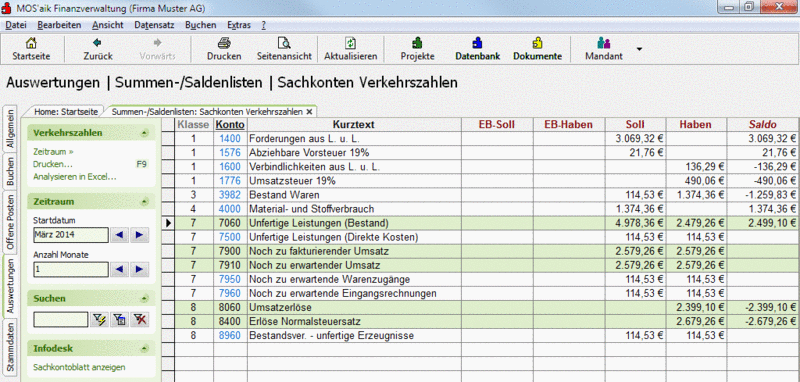Close the Sachkonten Verkehrszahlen tab
Image resolution: width=800 pixels, height=382 pixels.
309,112
